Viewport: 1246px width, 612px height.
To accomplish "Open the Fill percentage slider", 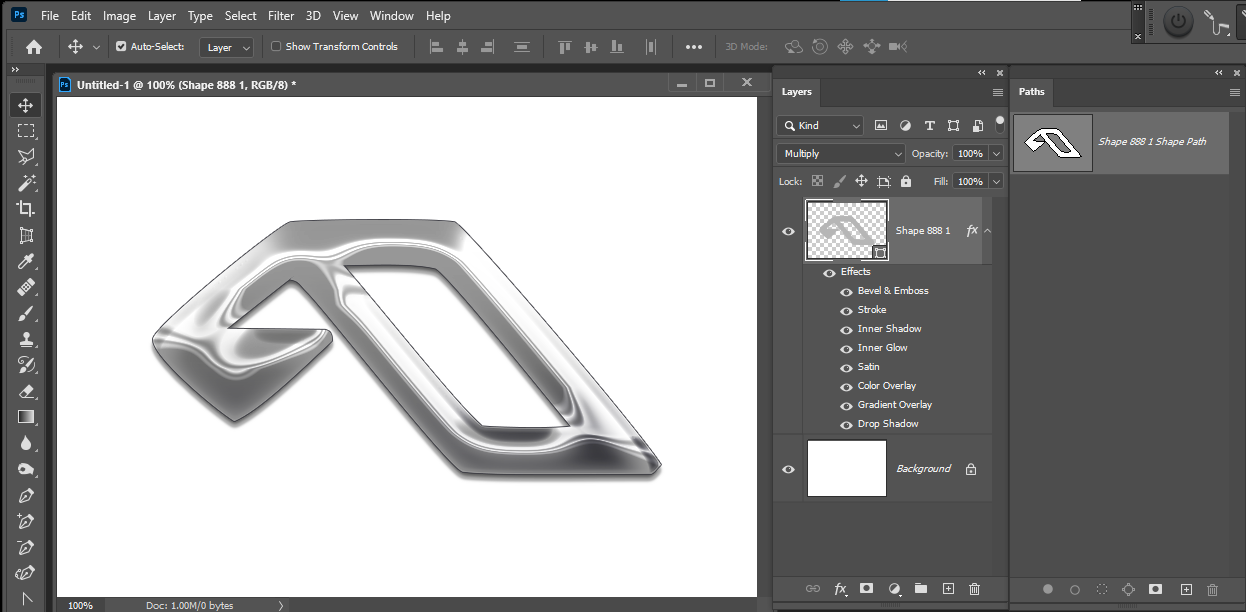I will click(996, 181).
